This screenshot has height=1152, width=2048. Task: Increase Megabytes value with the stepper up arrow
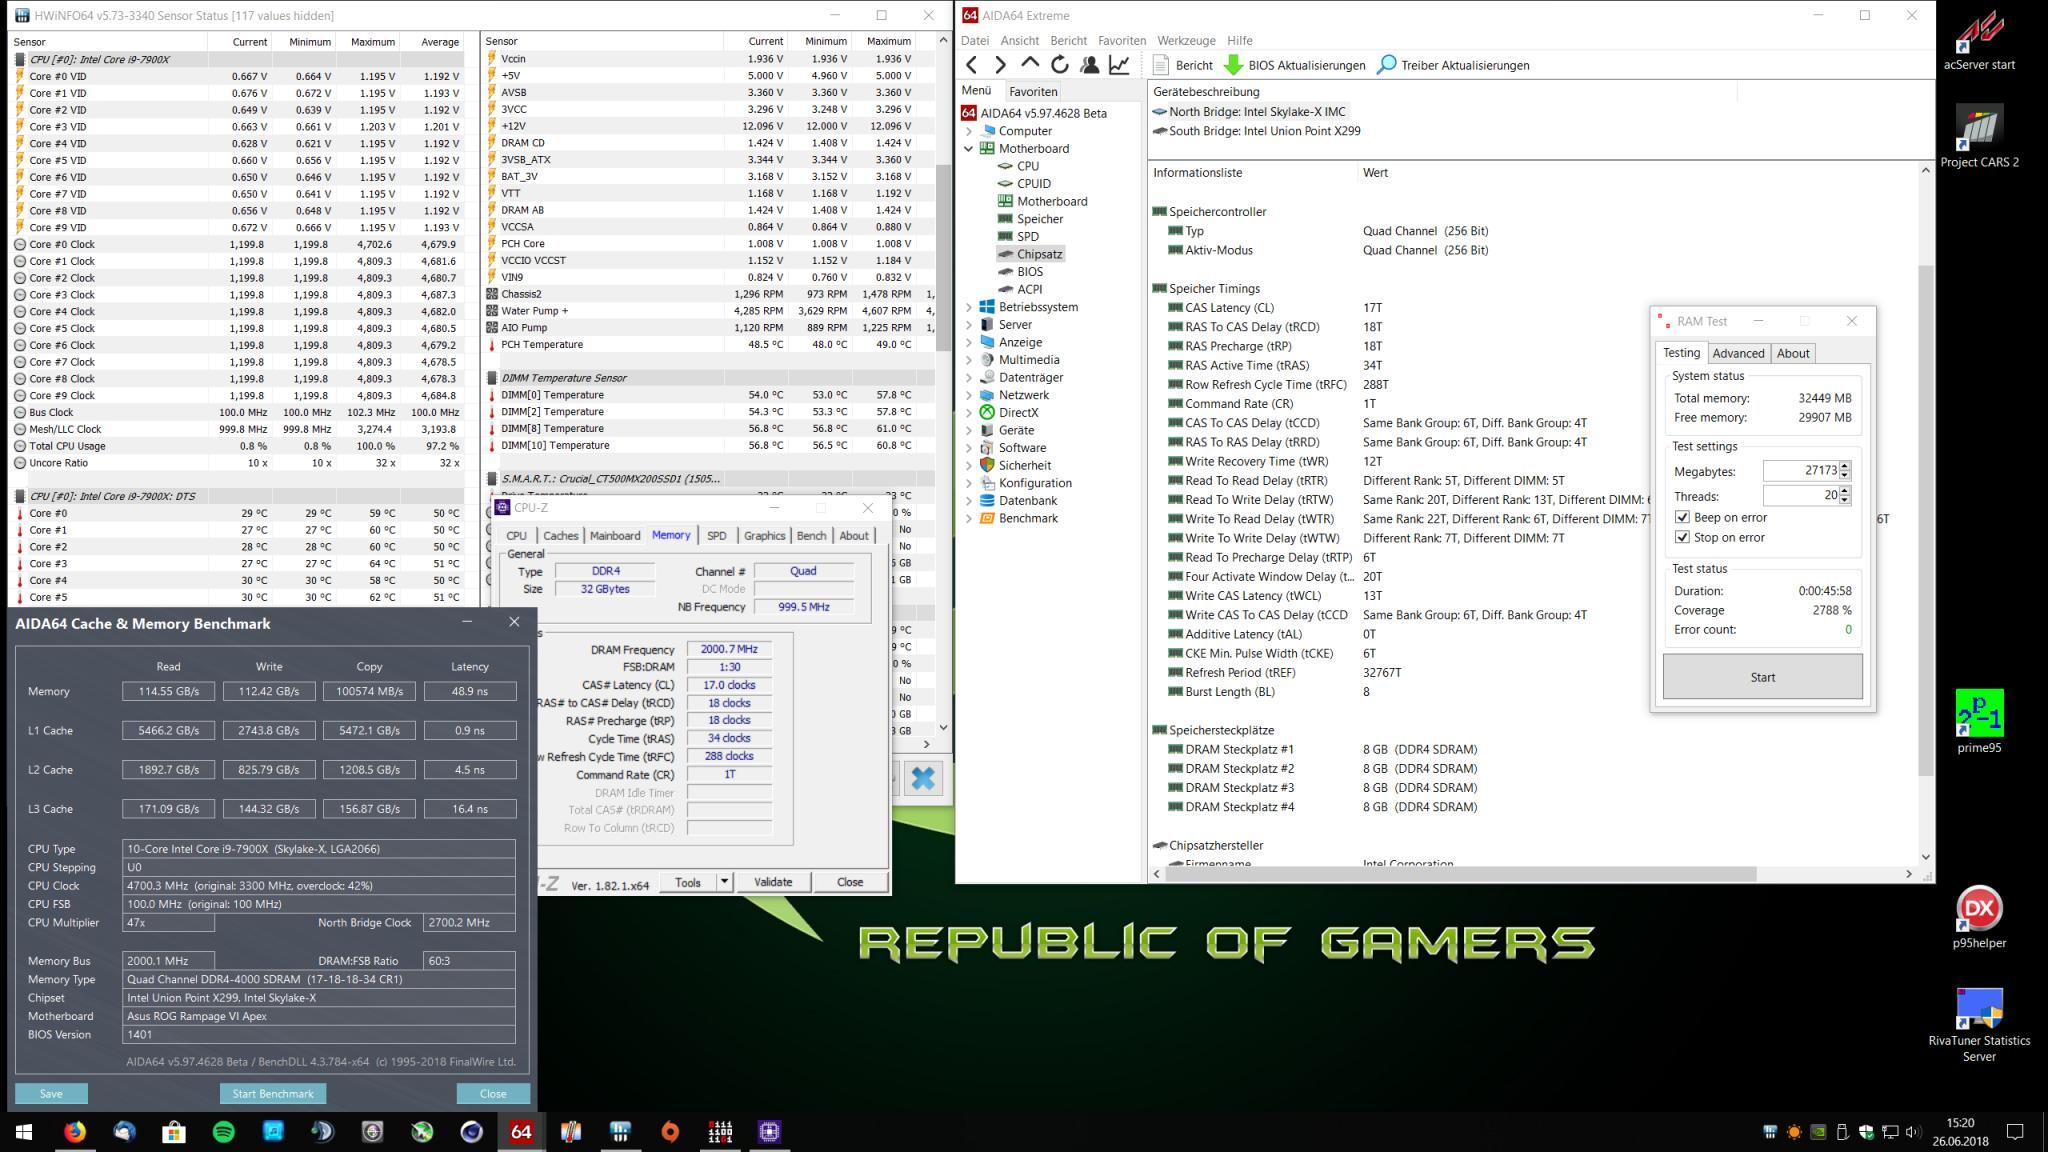[x=1845, y=466]
